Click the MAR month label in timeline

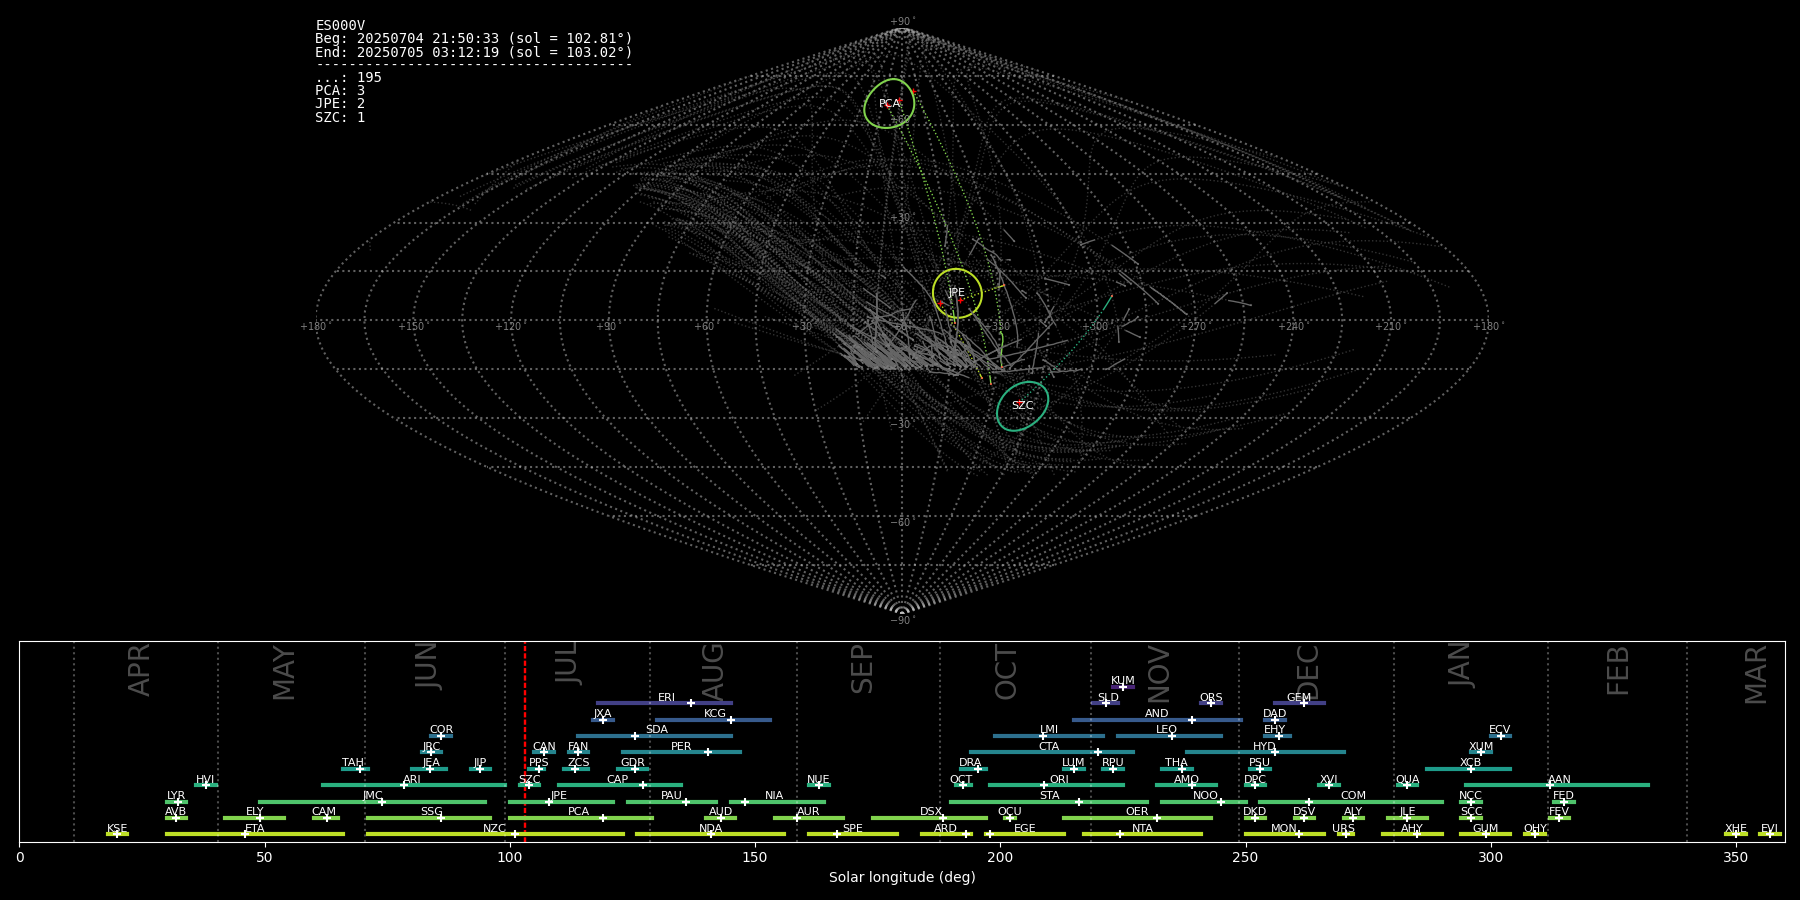pyautogui.click(x=1756, y=675)
